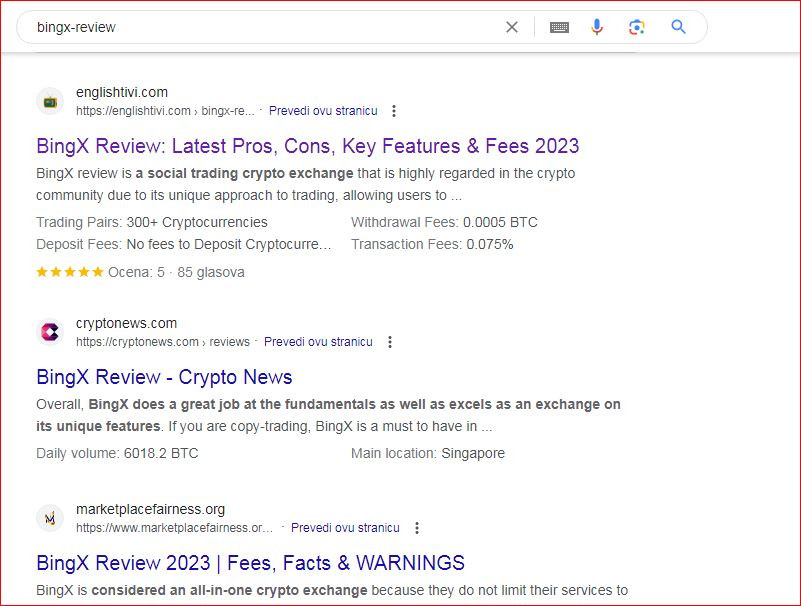The image size is (801, 606).
Task: Click the cryptonews.com site name
Action: [126, 323]
